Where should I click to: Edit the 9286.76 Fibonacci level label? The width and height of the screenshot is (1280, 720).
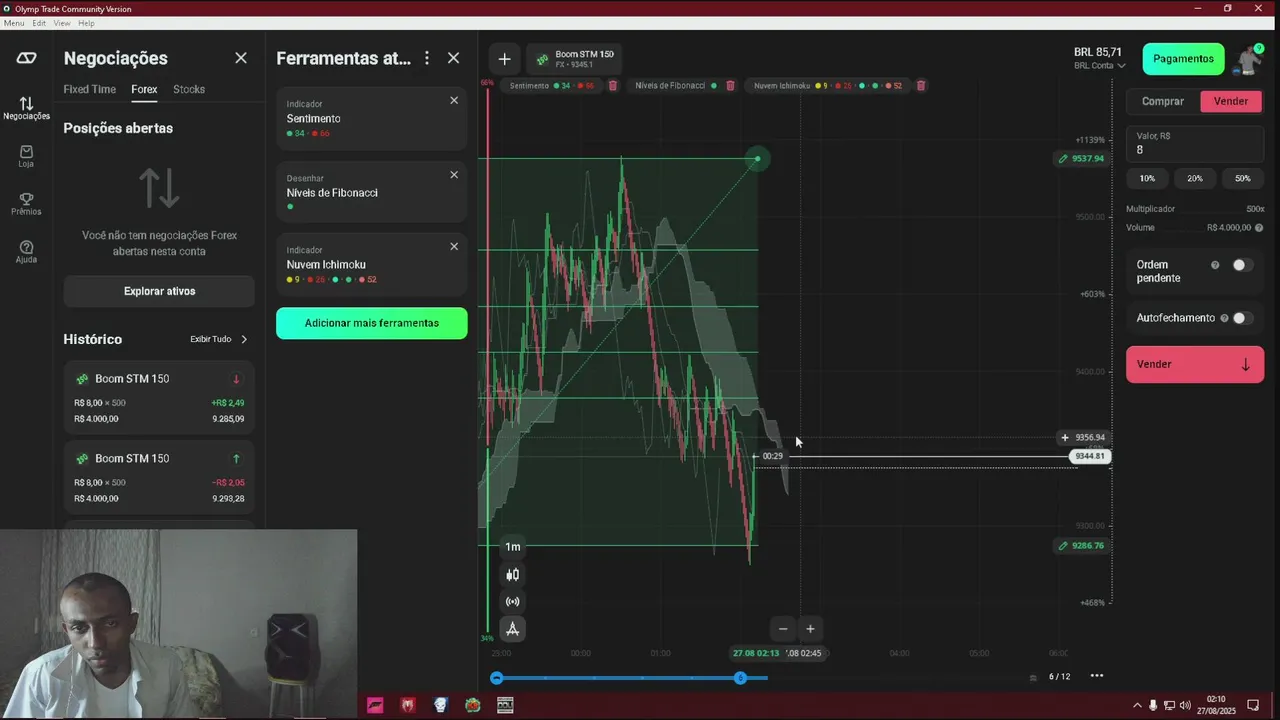(1082, 546)
